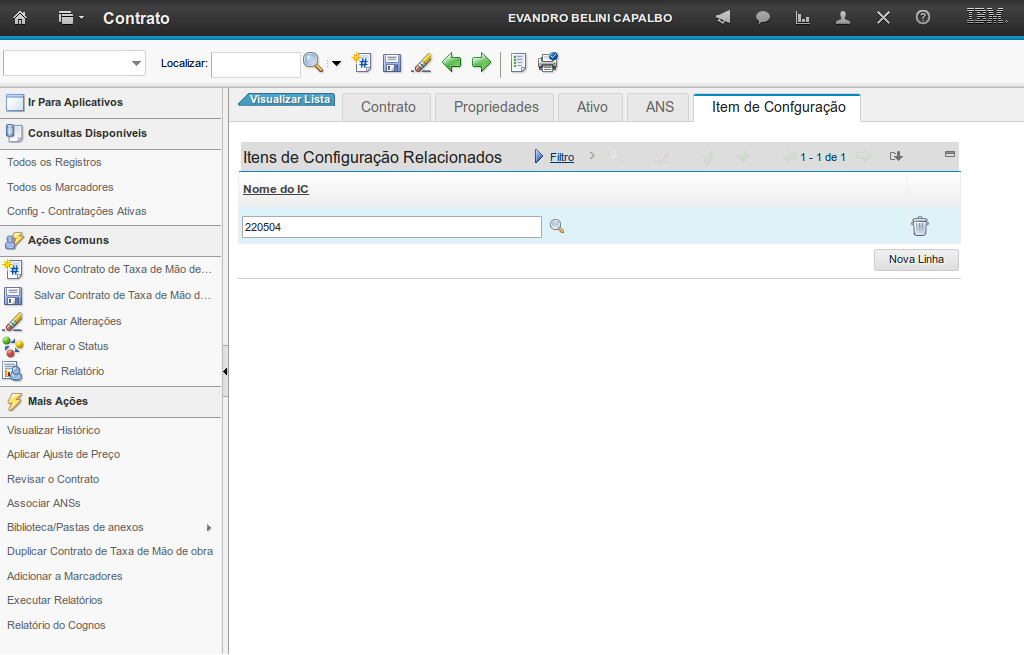Open the Go To menu dropdown
Image resolution: width=1024 pixels, height=655 pixels.
[x=70, y=18]
